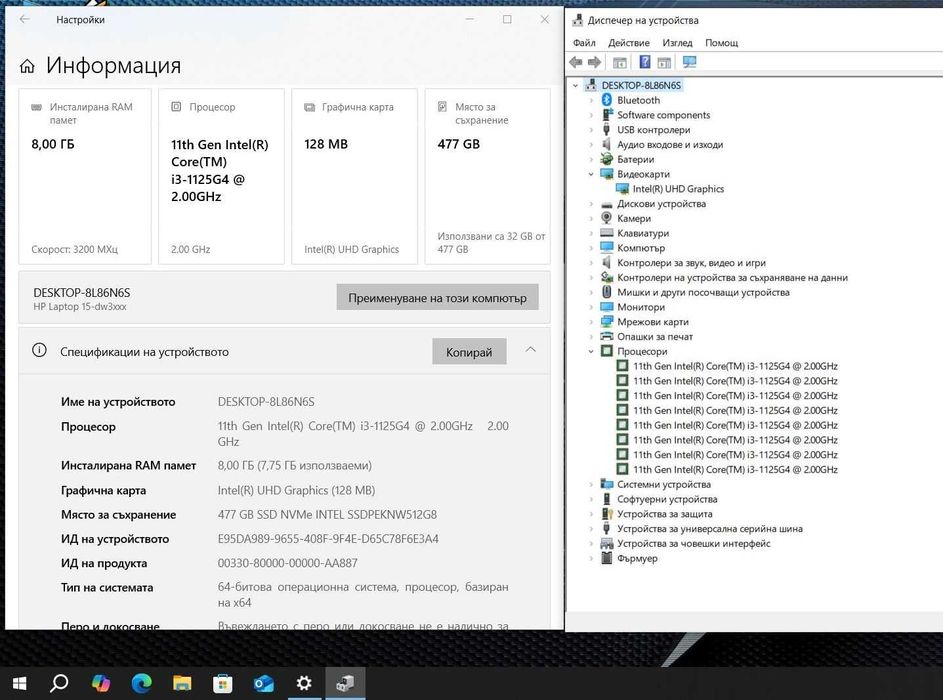943x700 pixels.
Task: Click Device Manager taskbar icon
Action: [x=345, y=683]
